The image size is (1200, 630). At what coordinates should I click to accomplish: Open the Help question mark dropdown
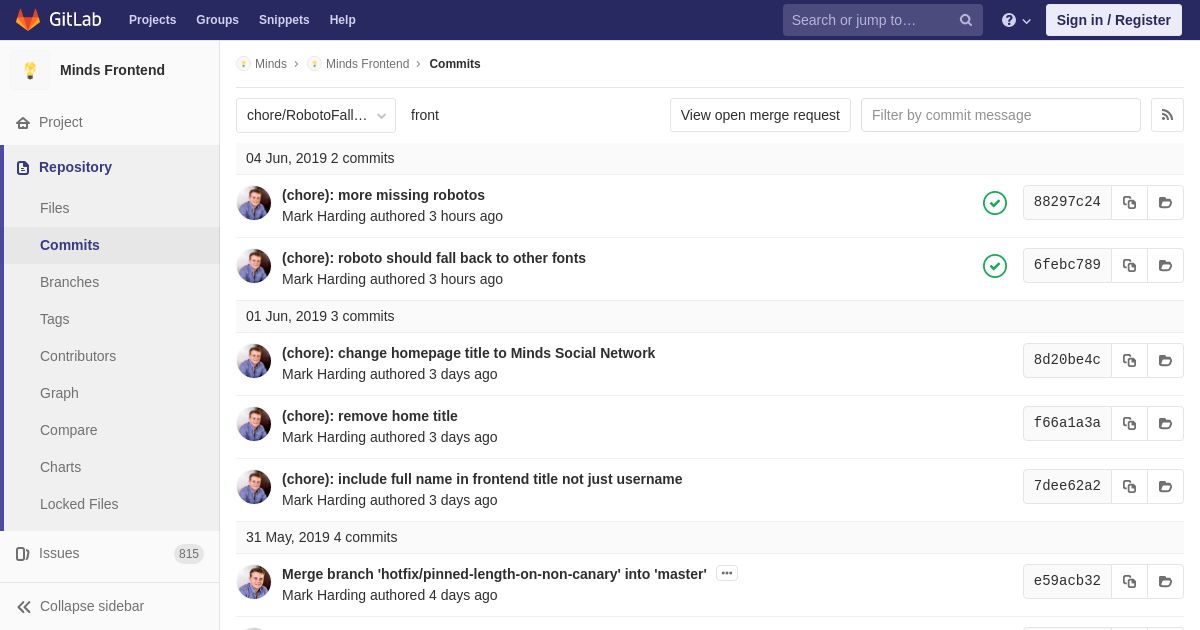pos(1016,20)
